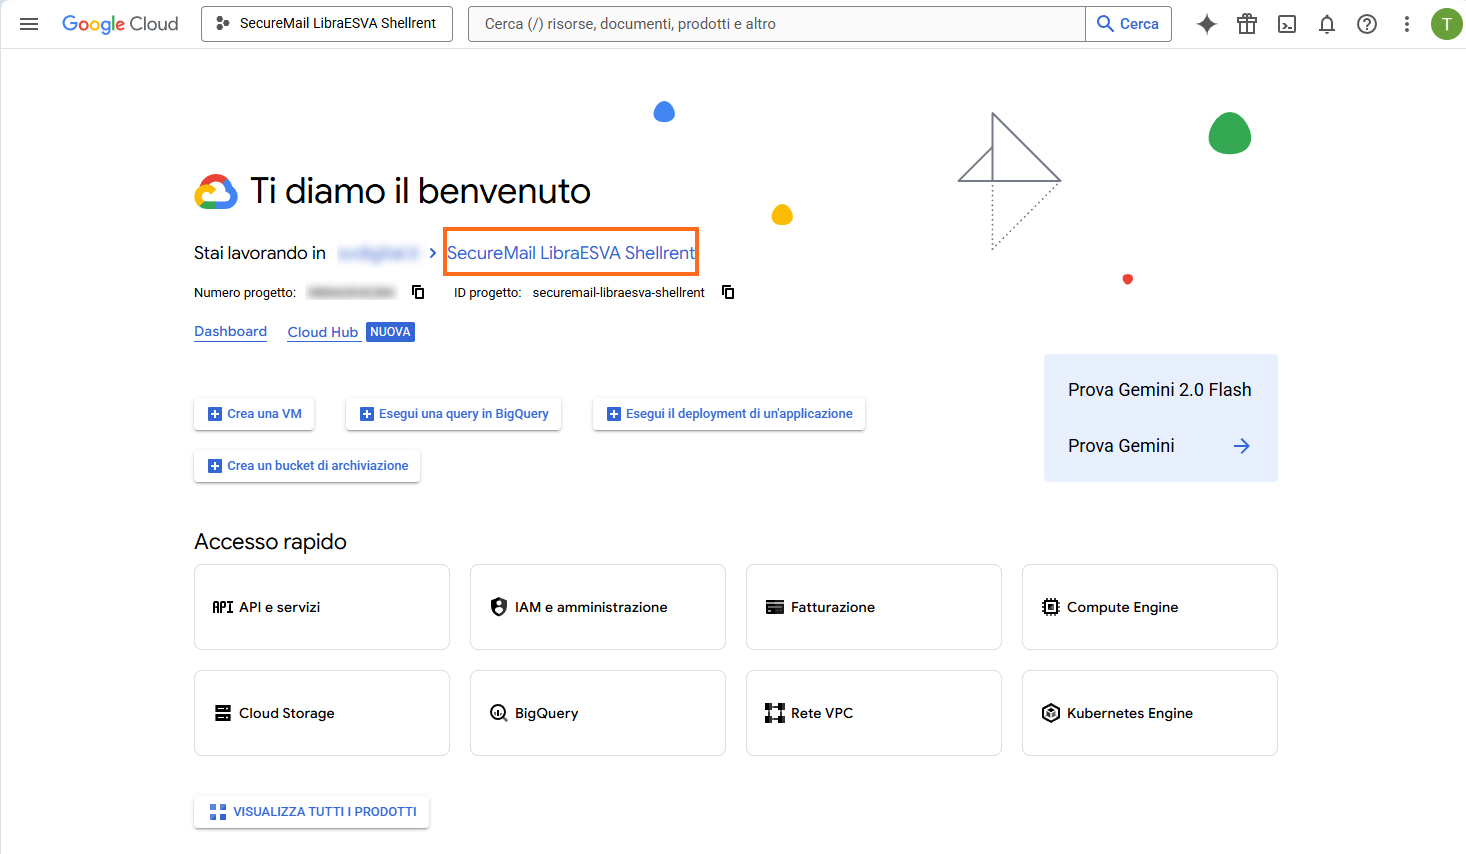Click the securemail-libraesva-shellrent project ID text
The image size is (1466, 854).
pyautogui.click(x=619, y=293)
